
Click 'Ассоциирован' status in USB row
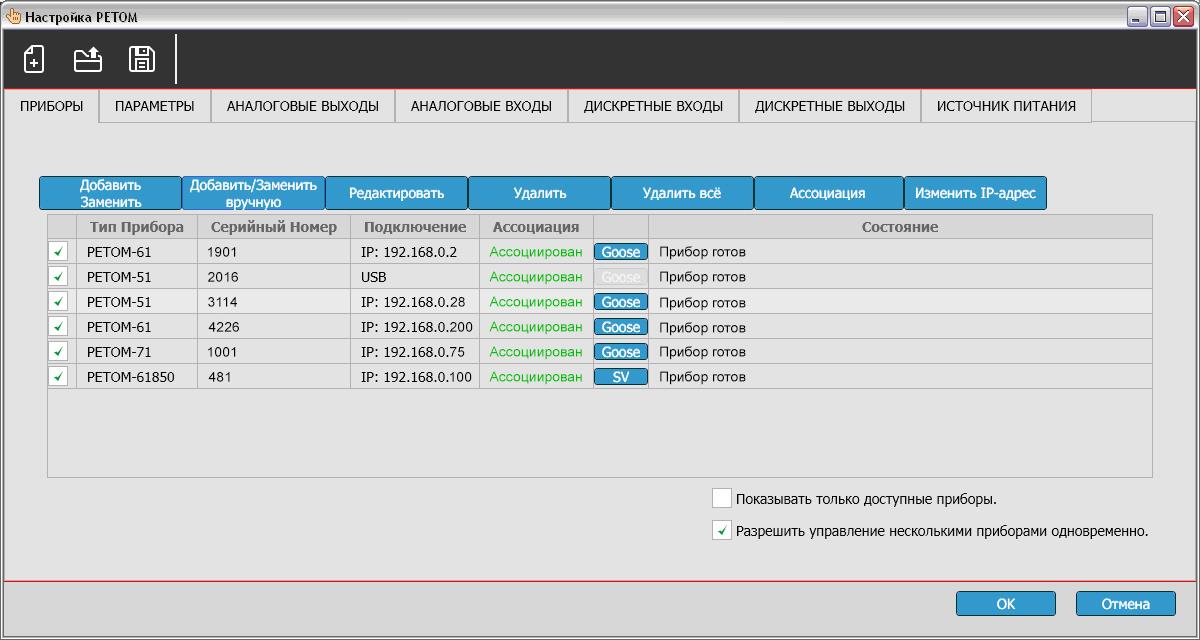pyautogui.click(x=536, y=277)
